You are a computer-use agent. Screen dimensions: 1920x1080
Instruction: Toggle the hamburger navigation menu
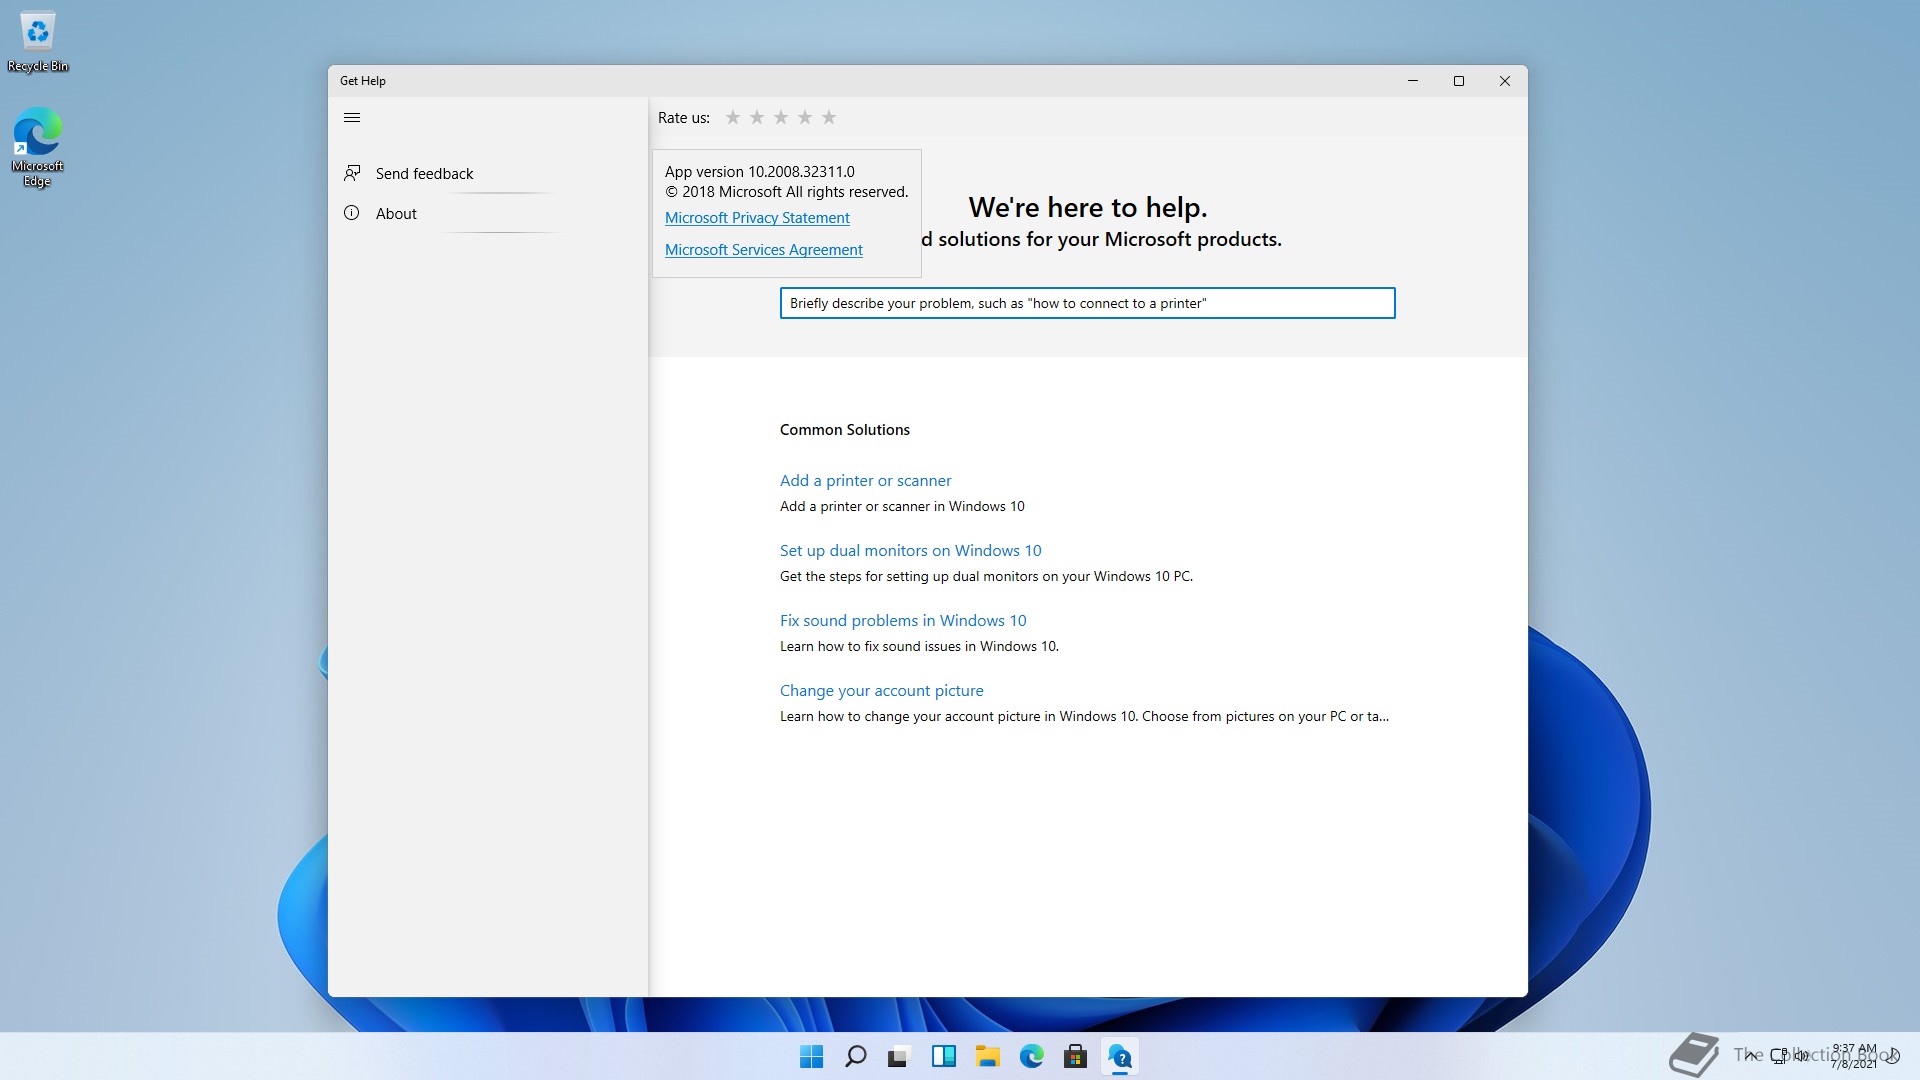(x=352, y=118)
